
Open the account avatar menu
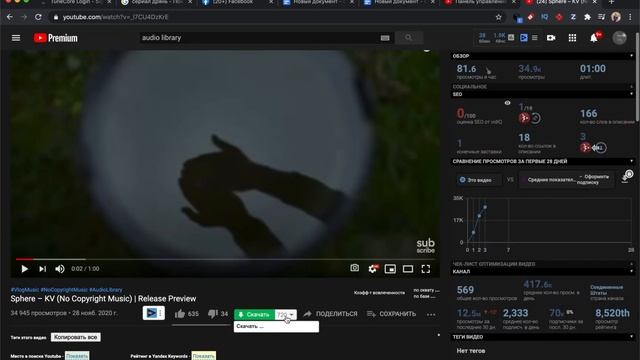coord(619,38)
